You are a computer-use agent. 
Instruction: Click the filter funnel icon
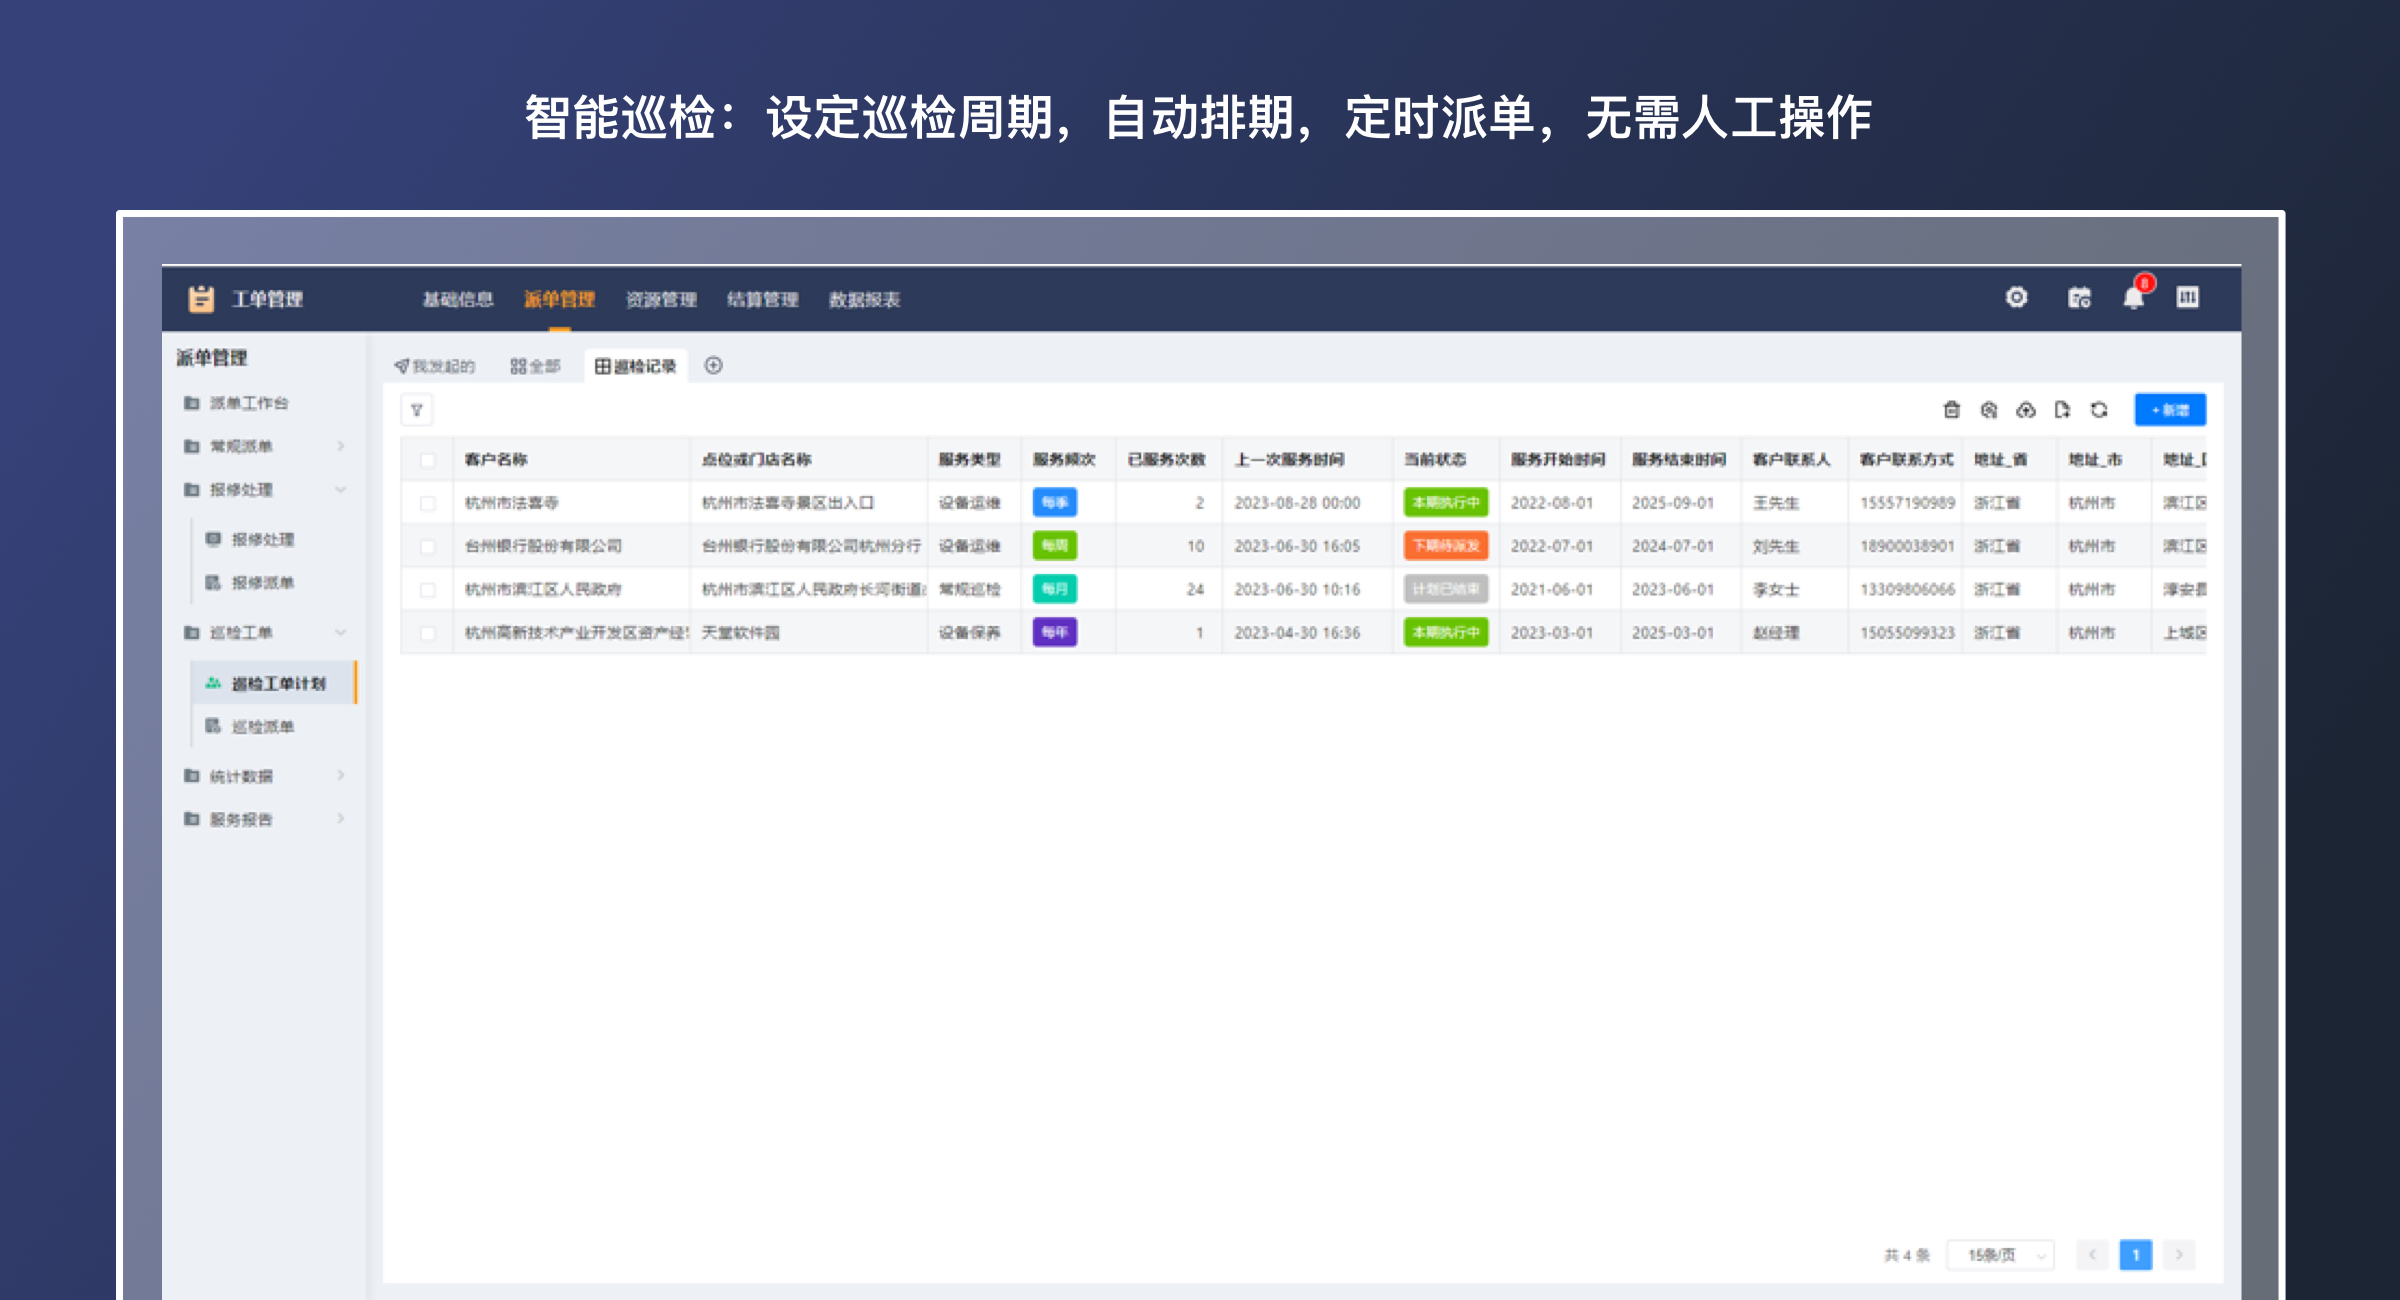click(417, 410)
